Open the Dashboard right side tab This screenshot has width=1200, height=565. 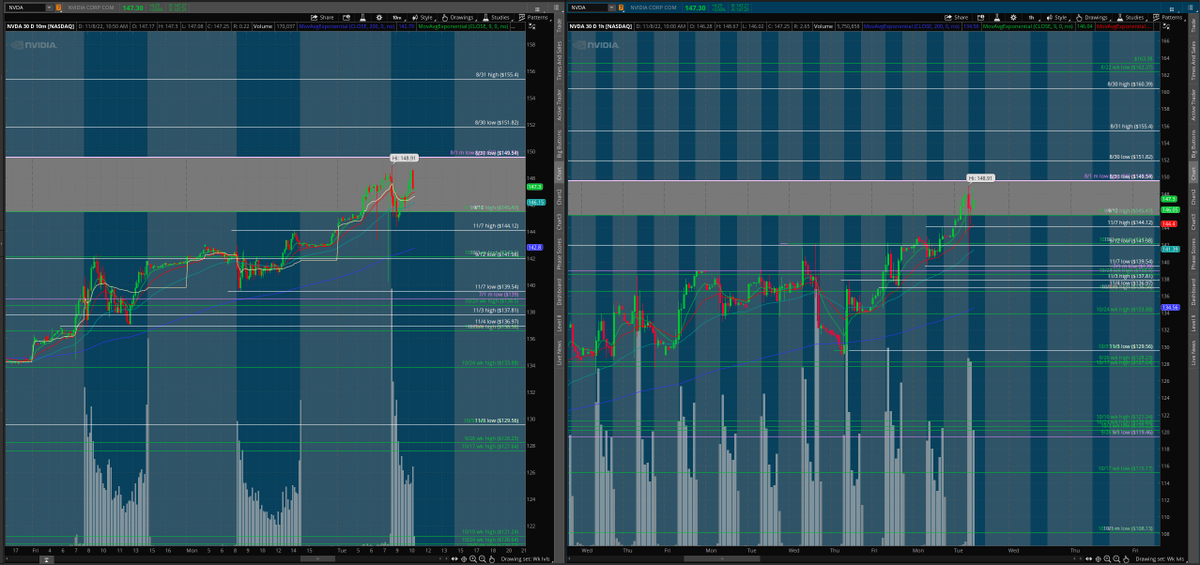[1193, 290]
